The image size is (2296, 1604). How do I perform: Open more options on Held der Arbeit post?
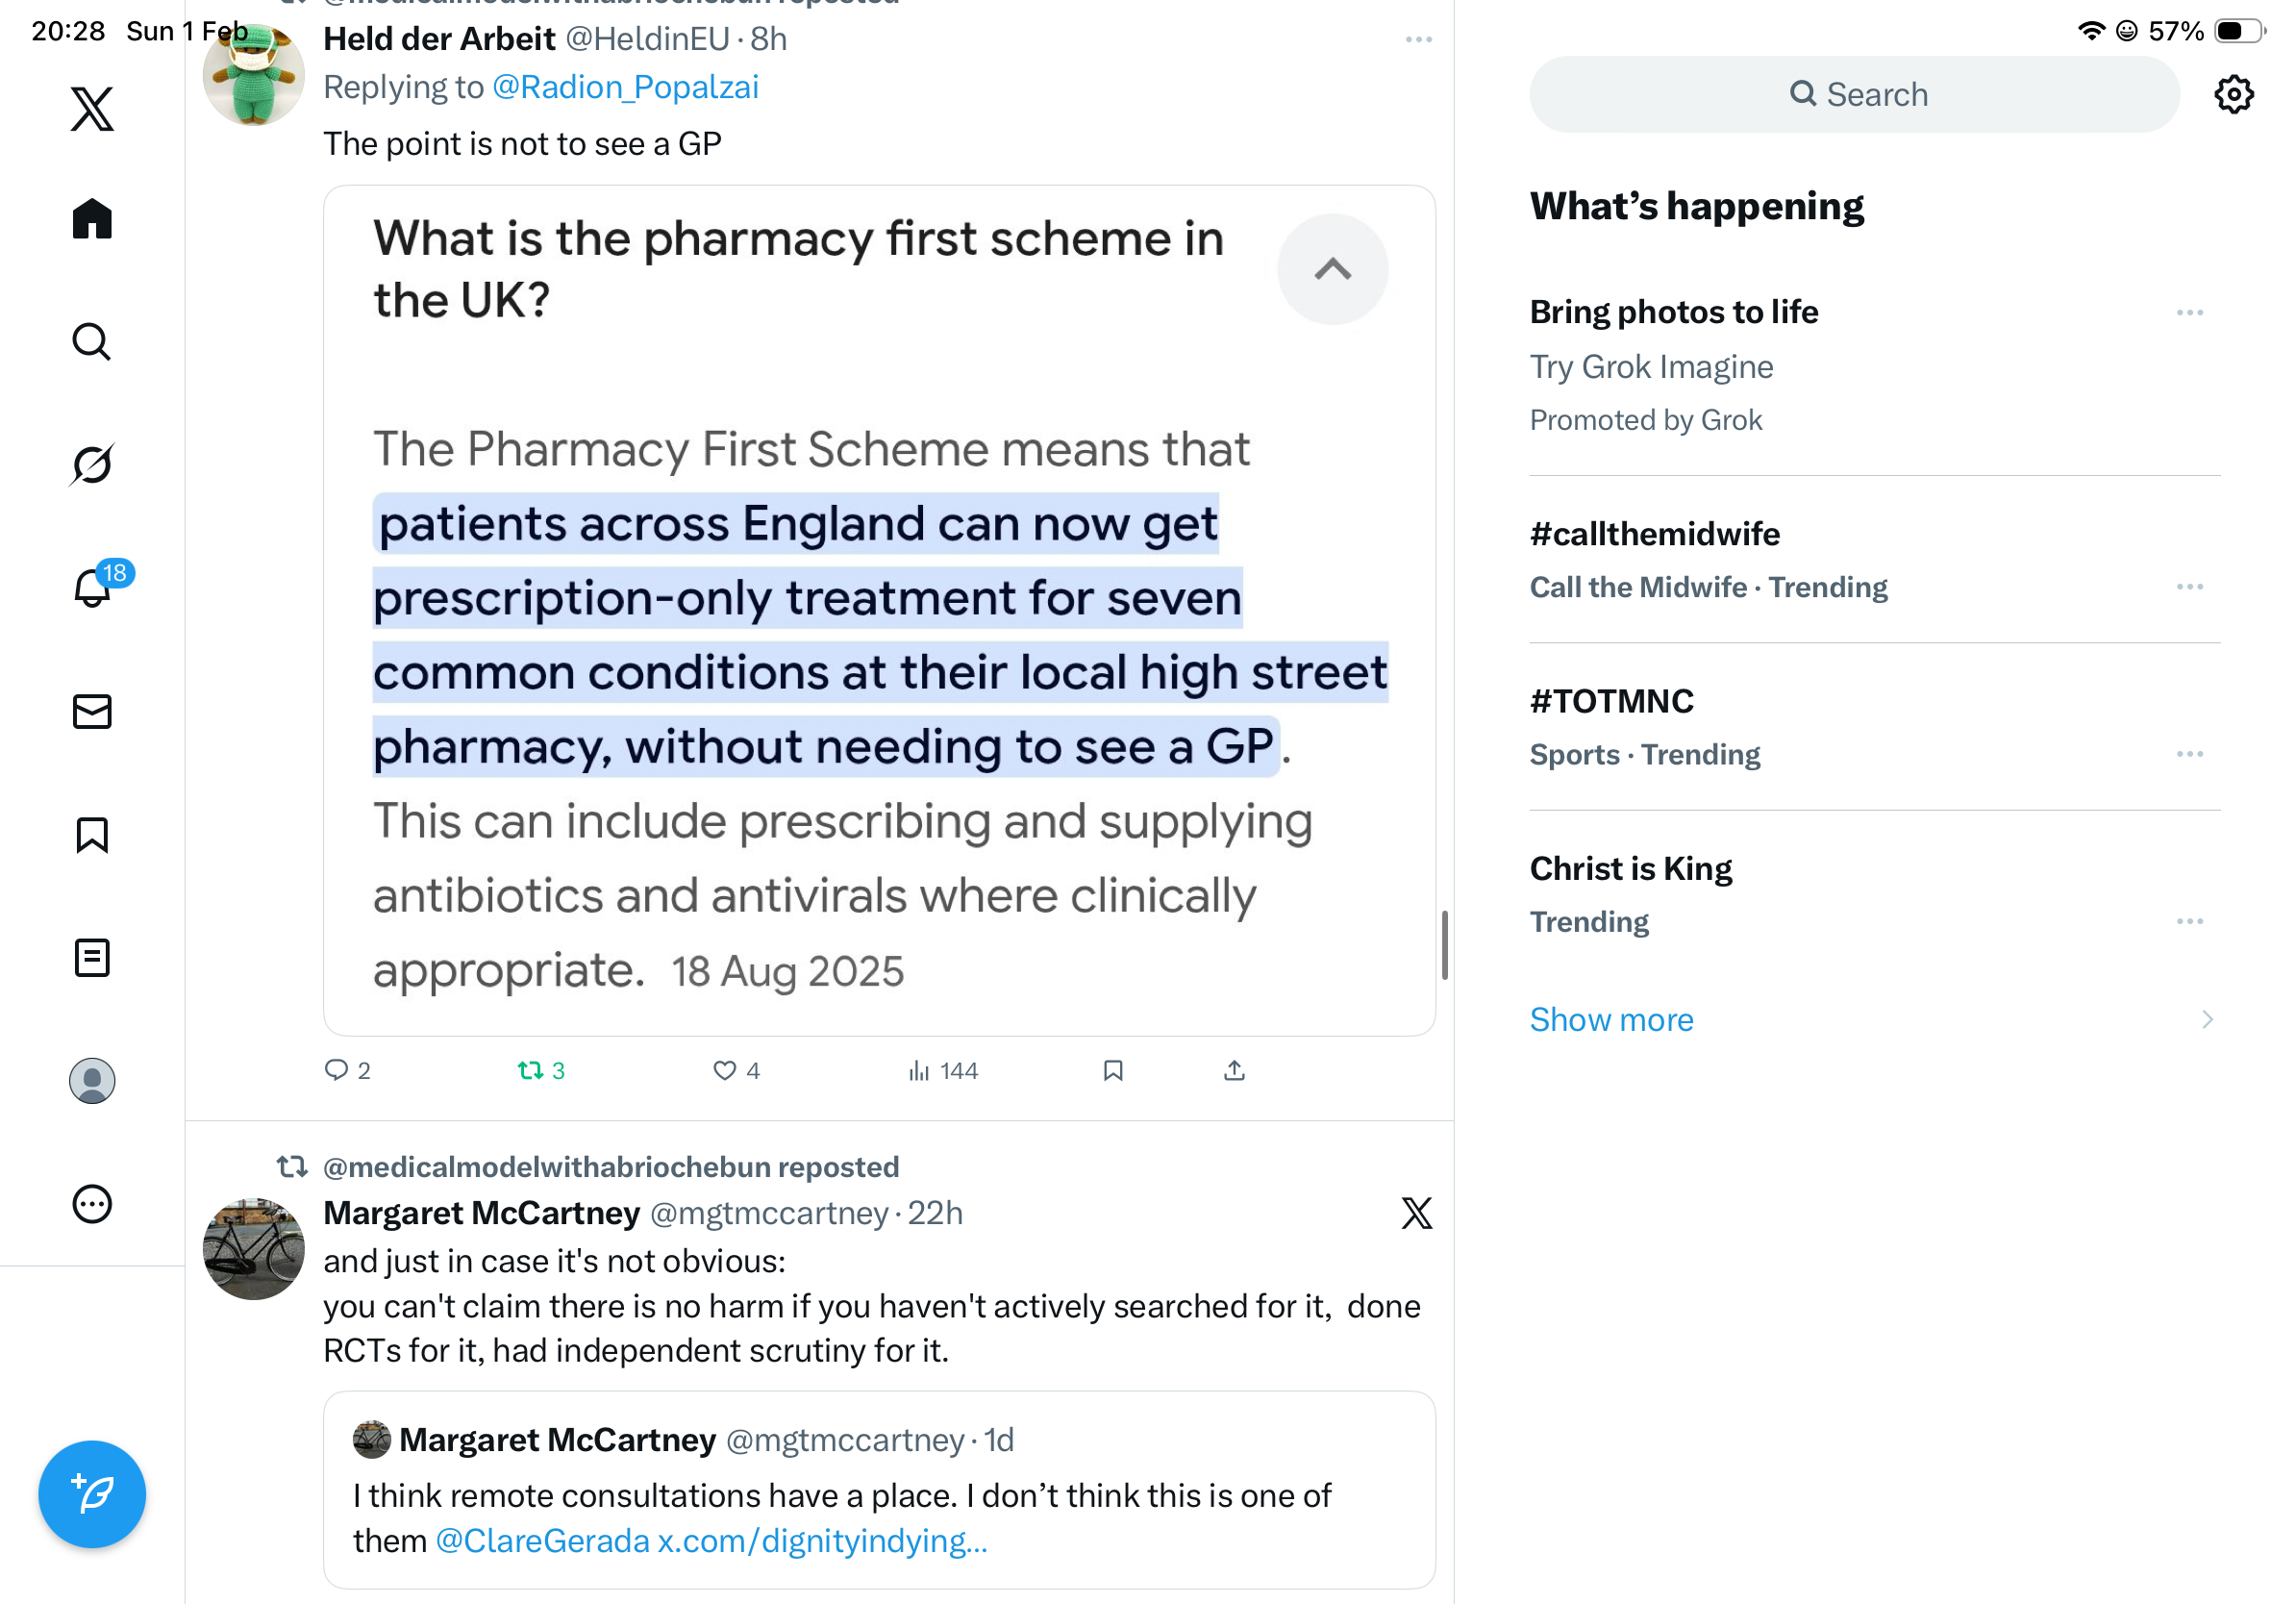1418,40
